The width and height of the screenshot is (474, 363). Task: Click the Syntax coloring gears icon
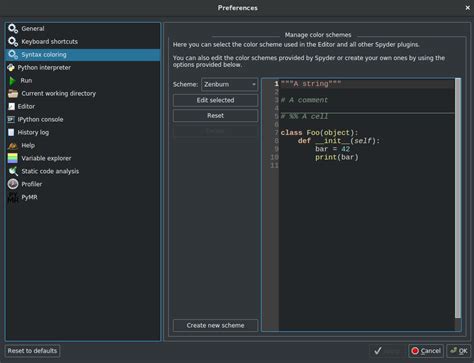click(13, 55)
